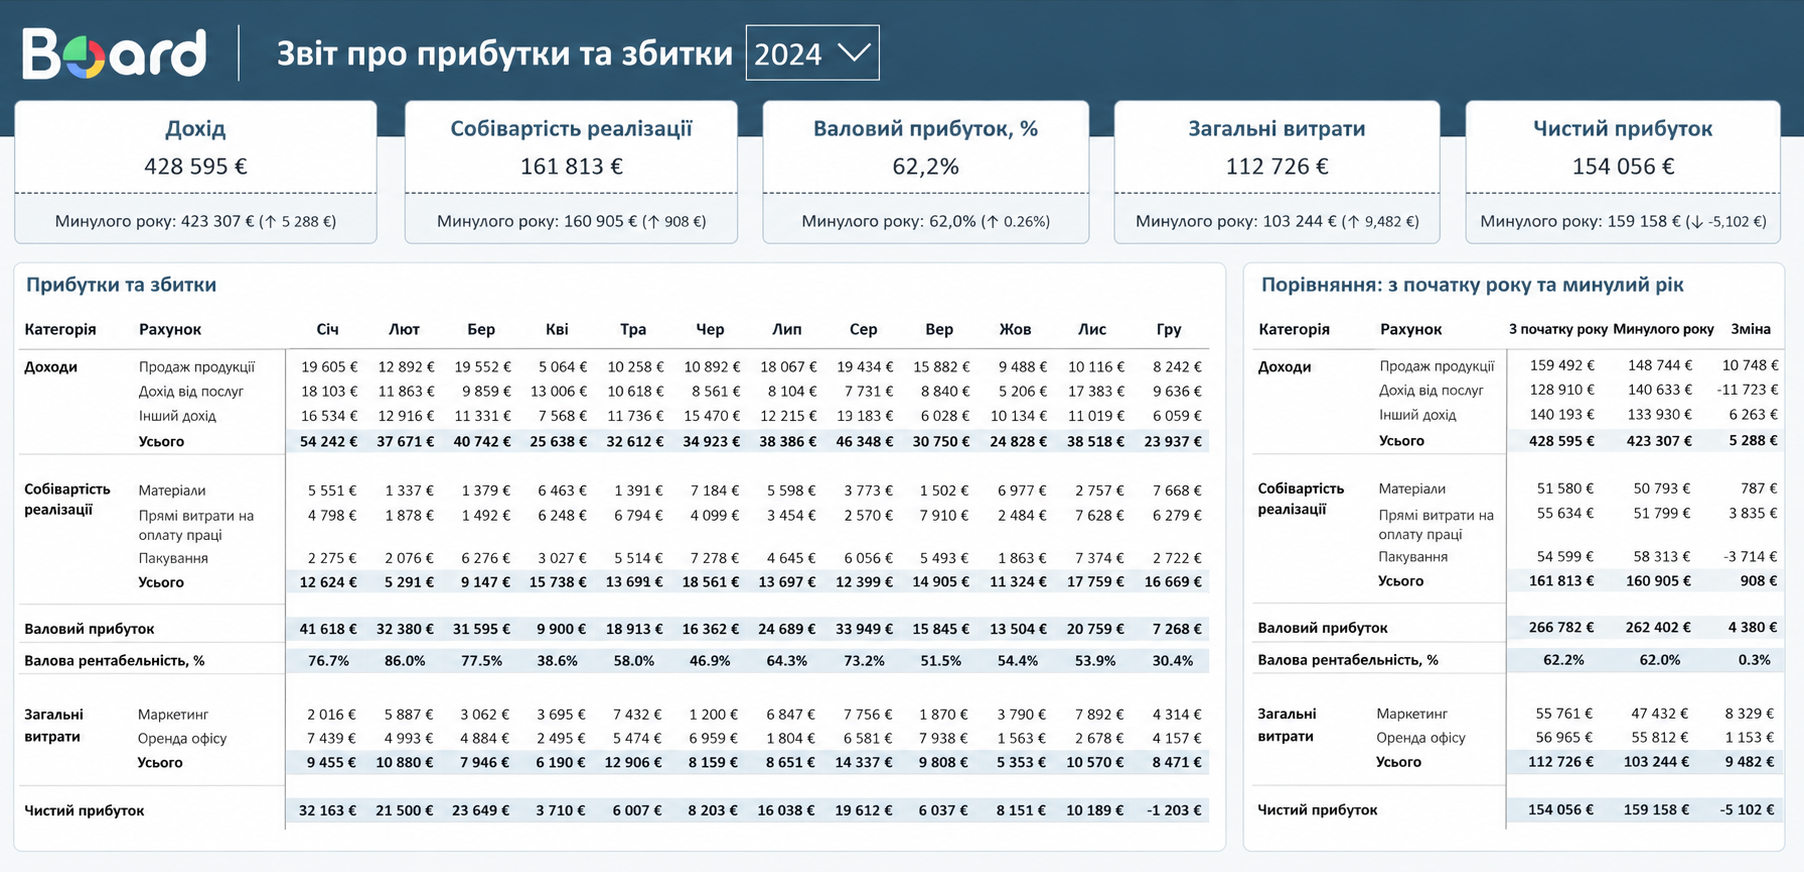The height and width of the screenshot is (872, 1804).
Task: Click the Чистий прибуток summary card
Action: pyautogui.click(x=1623, y=171)
